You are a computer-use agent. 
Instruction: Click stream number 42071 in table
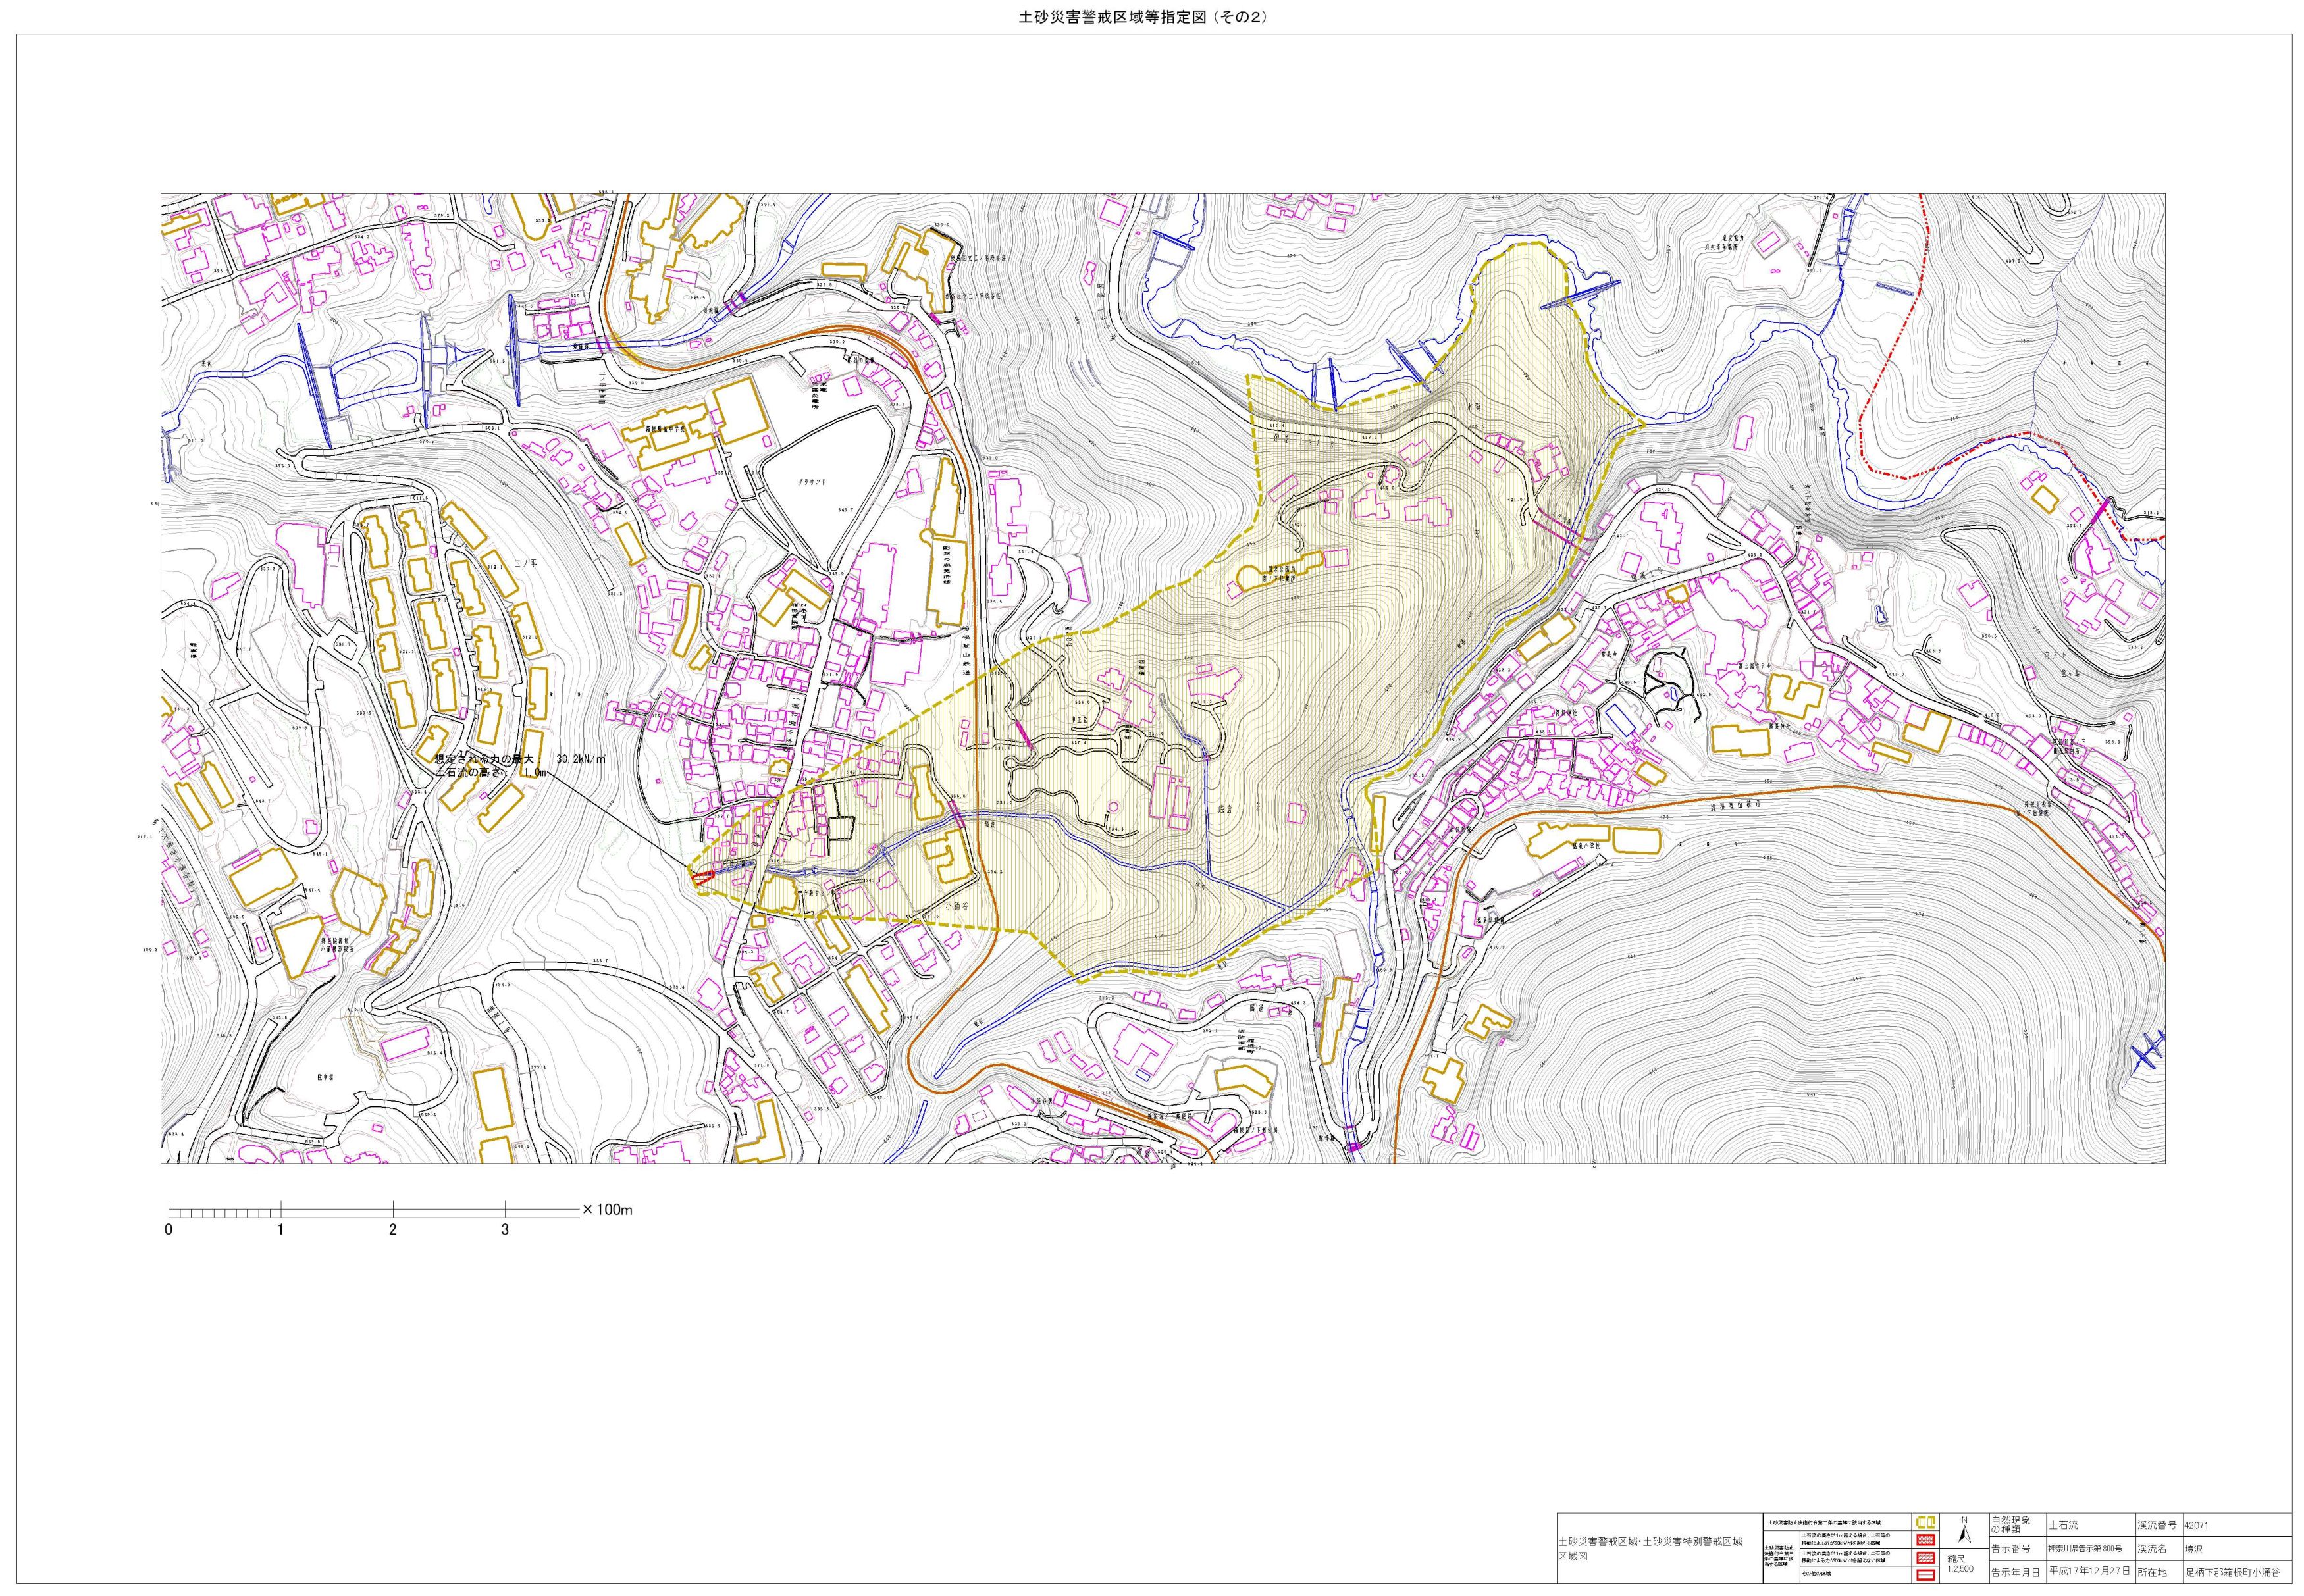tap(2196, 1526)
